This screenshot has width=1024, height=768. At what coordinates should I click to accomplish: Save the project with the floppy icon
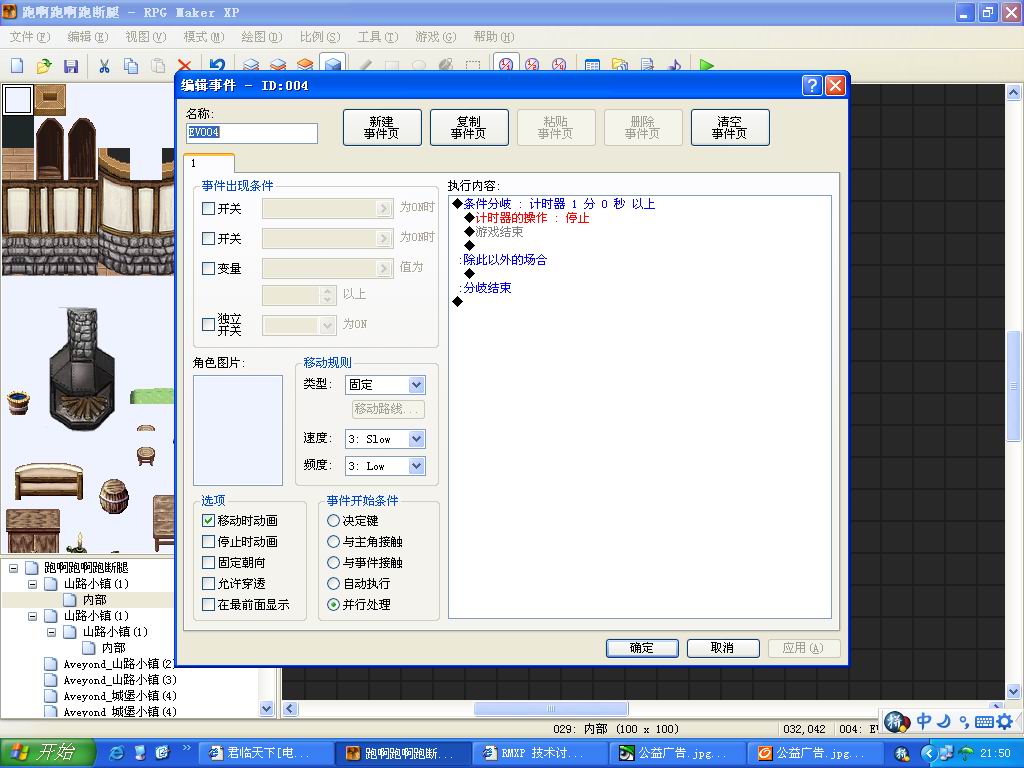pos(71,65)
